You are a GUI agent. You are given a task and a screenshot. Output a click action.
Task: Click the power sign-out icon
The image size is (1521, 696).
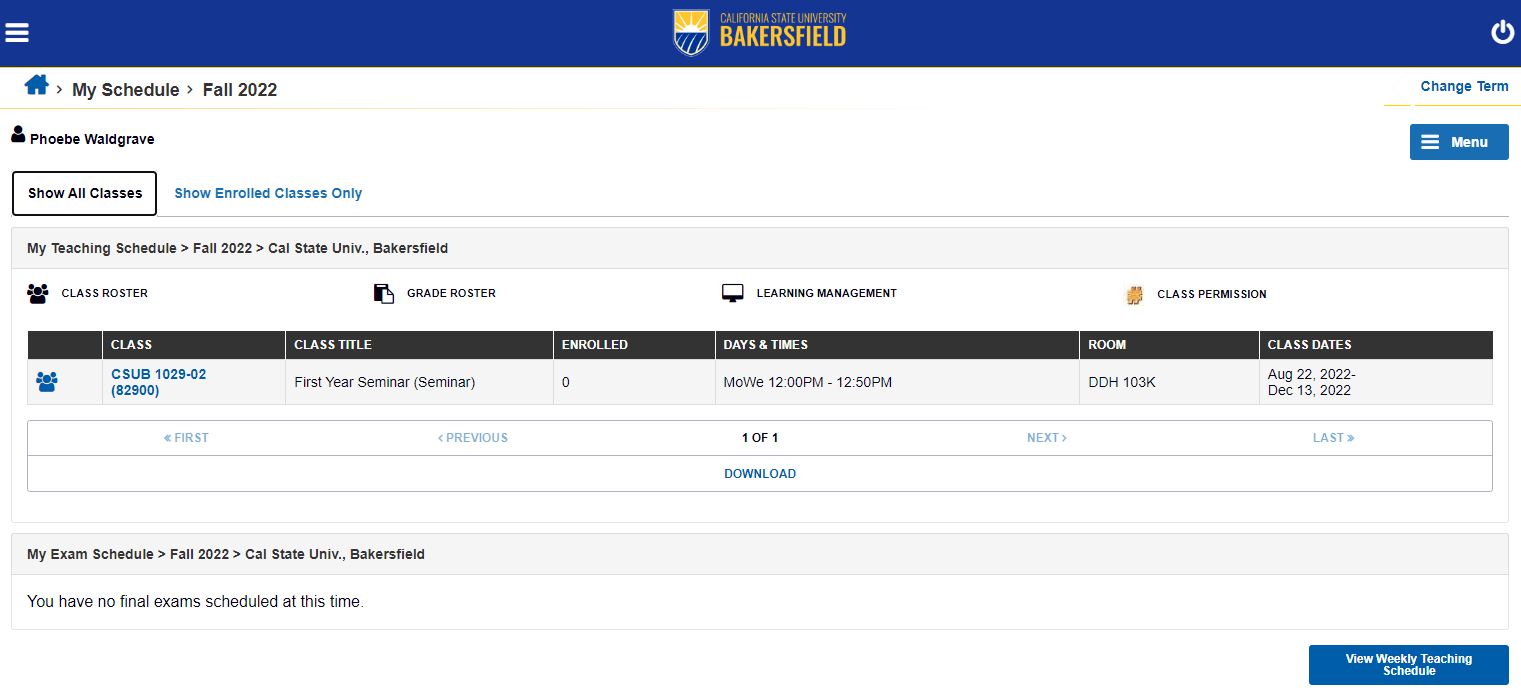[1502, 33]
